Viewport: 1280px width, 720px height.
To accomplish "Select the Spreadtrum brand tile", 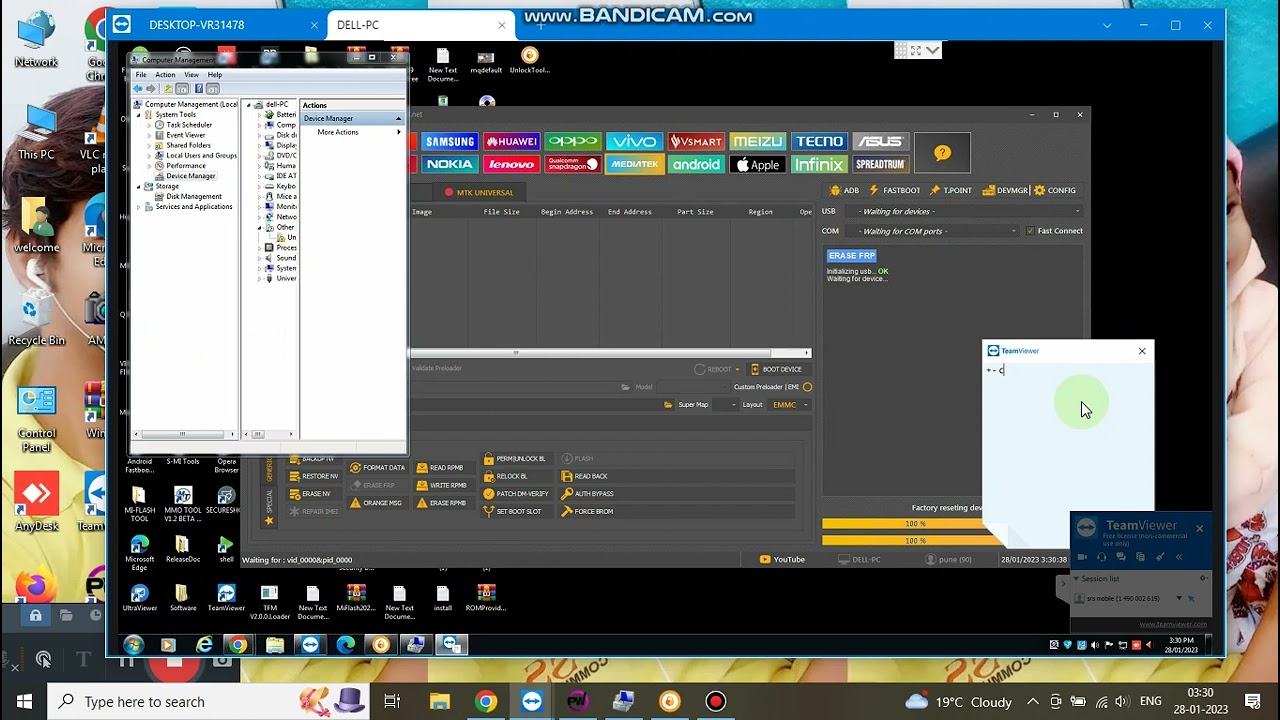I will pos(880,164).
